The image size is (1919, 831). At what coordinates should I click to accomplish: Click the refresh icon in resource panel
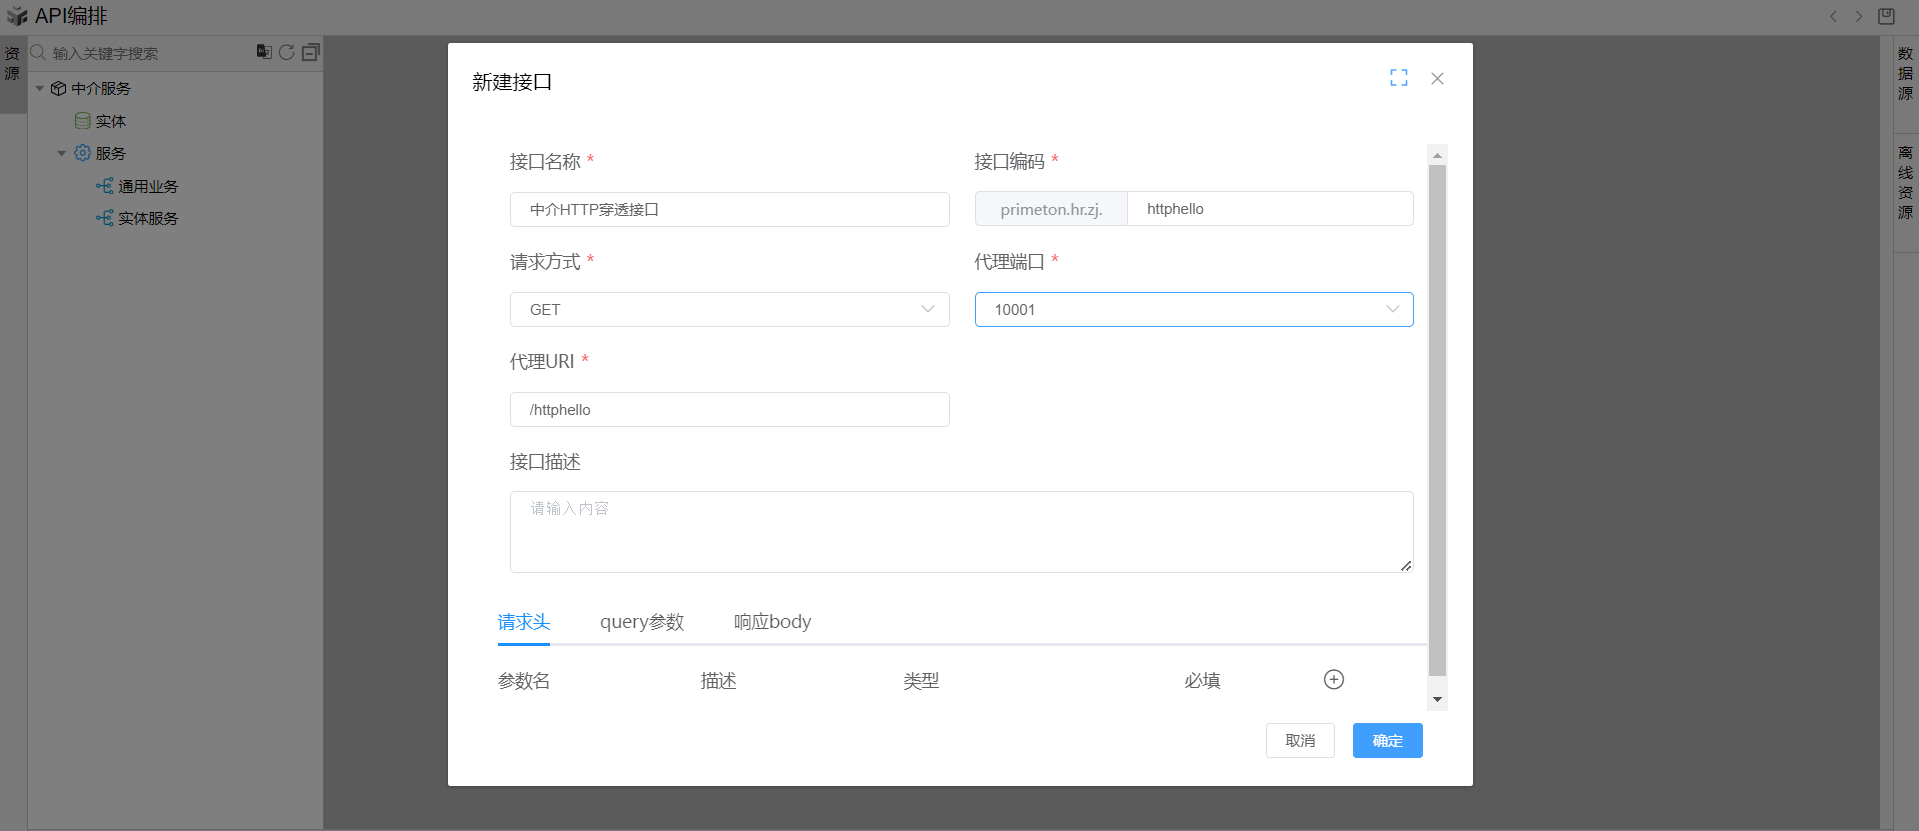pyautogui.click(x=287, y=52)
